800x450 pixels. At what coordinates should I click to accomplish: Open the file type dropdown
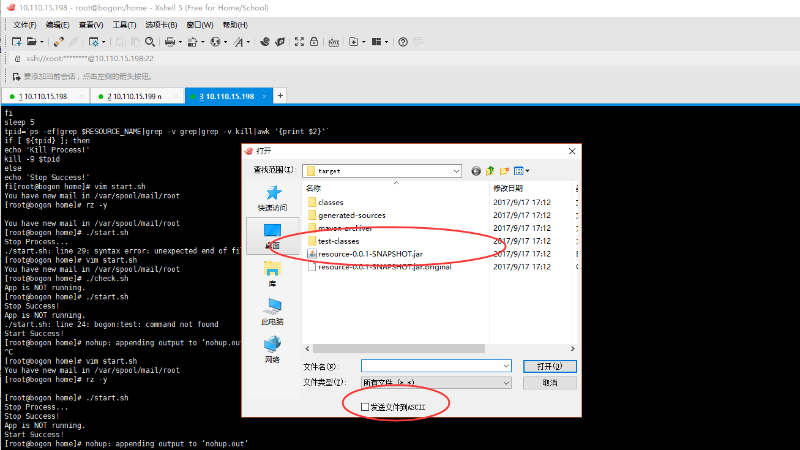(x=506, y=382)
